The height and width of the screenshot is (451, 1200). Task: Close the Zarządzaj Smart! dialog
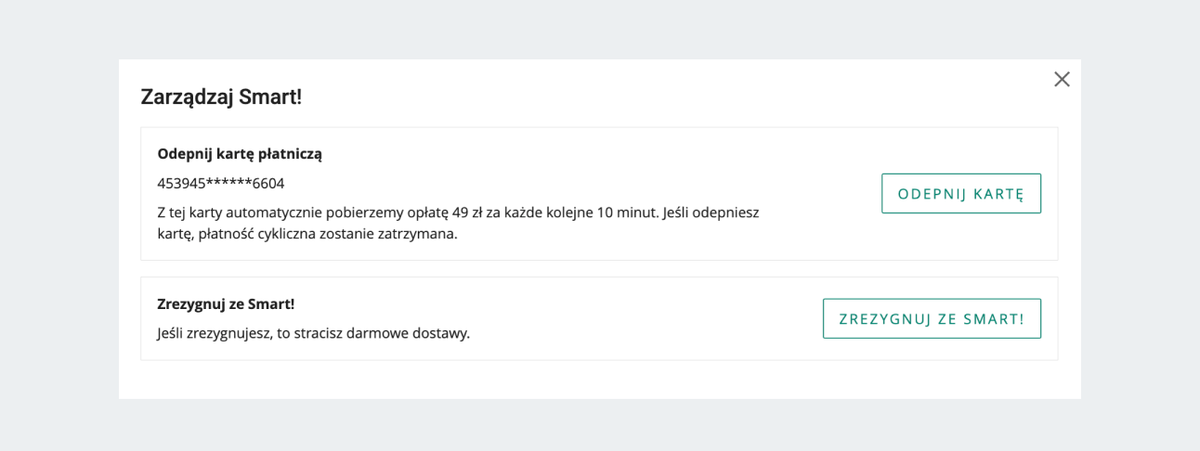click(x=1062, y=80)
